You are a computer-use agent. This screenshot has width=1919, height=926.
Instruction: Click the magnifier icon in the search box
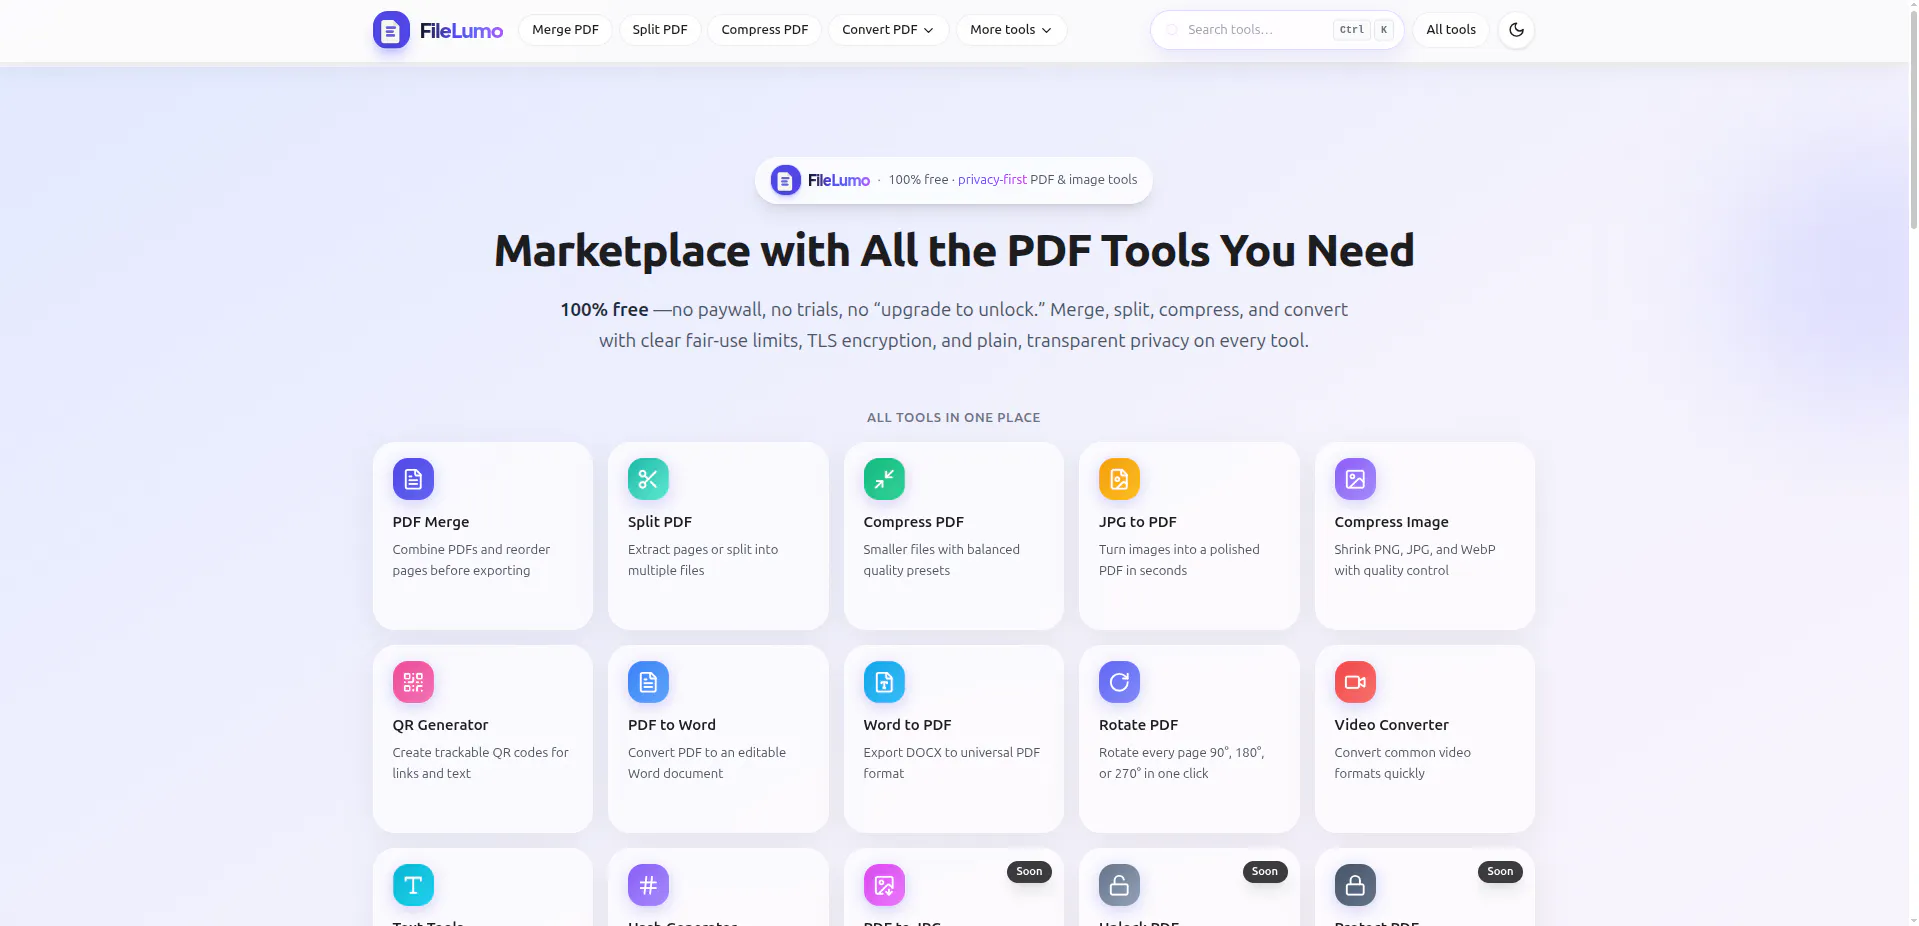[x=1172, y=30]
